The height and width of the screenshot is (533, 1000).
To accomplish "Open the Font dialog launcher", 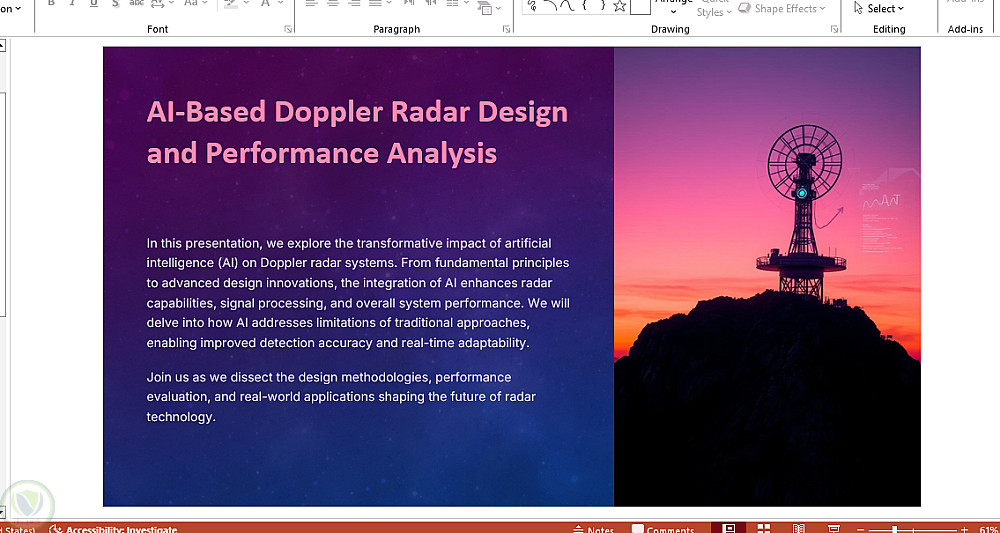I will tap(288, 30).
